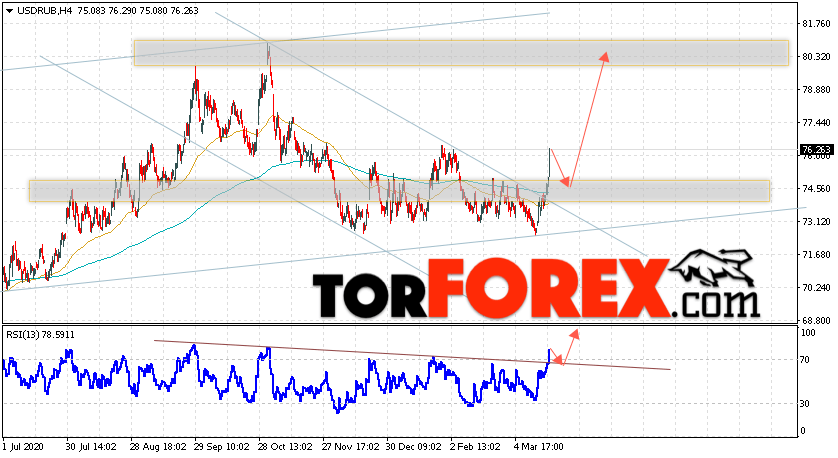838x458 pixels.
Task: Click the 73.120 price axis label
Action: [817, 221]
